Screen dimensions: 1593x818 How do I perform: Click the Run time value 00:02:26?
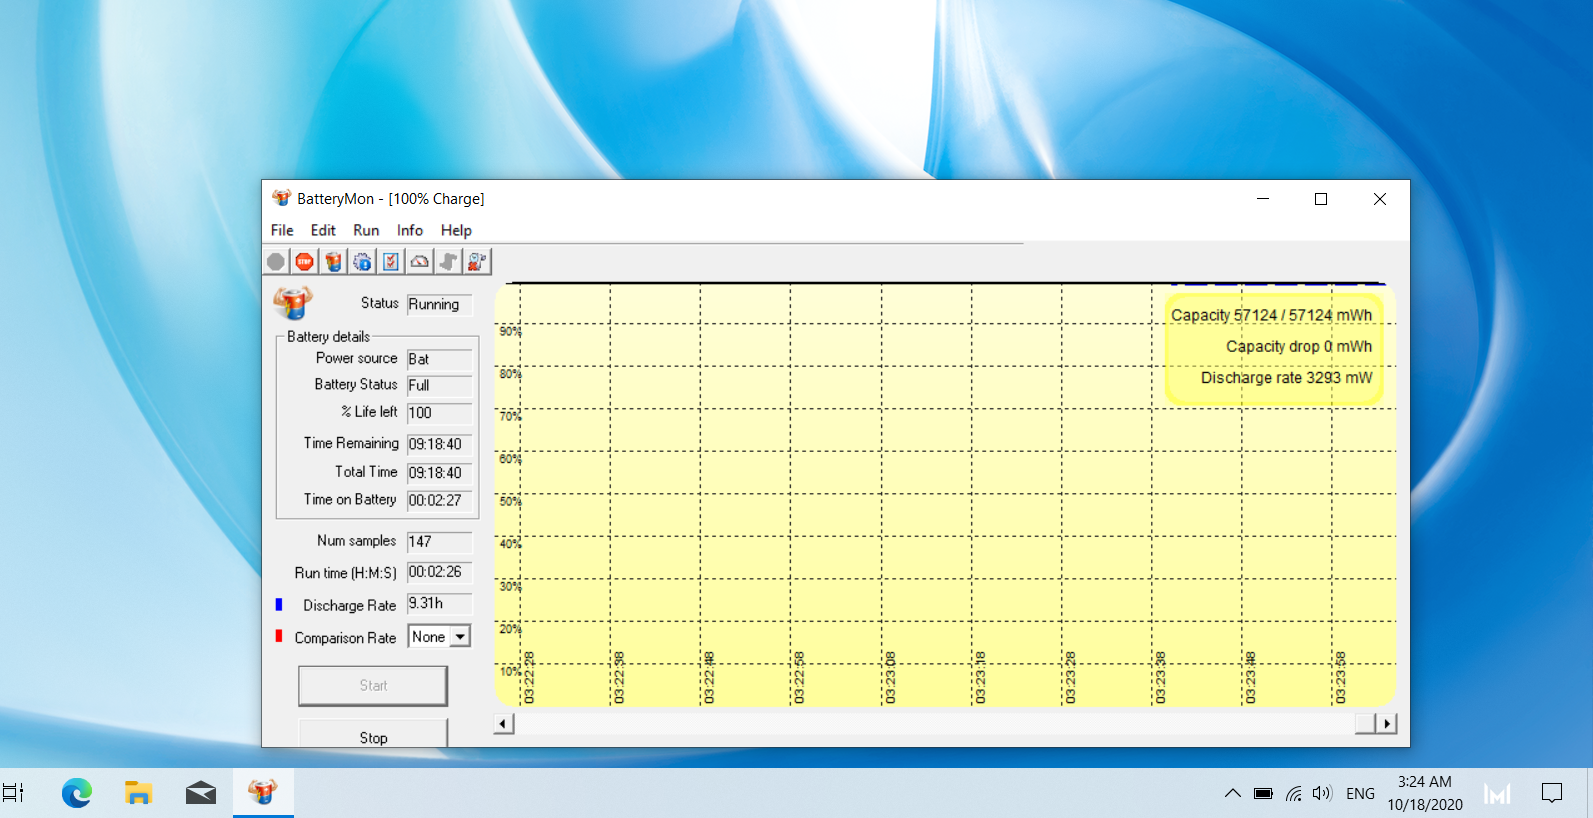[440, 573]
